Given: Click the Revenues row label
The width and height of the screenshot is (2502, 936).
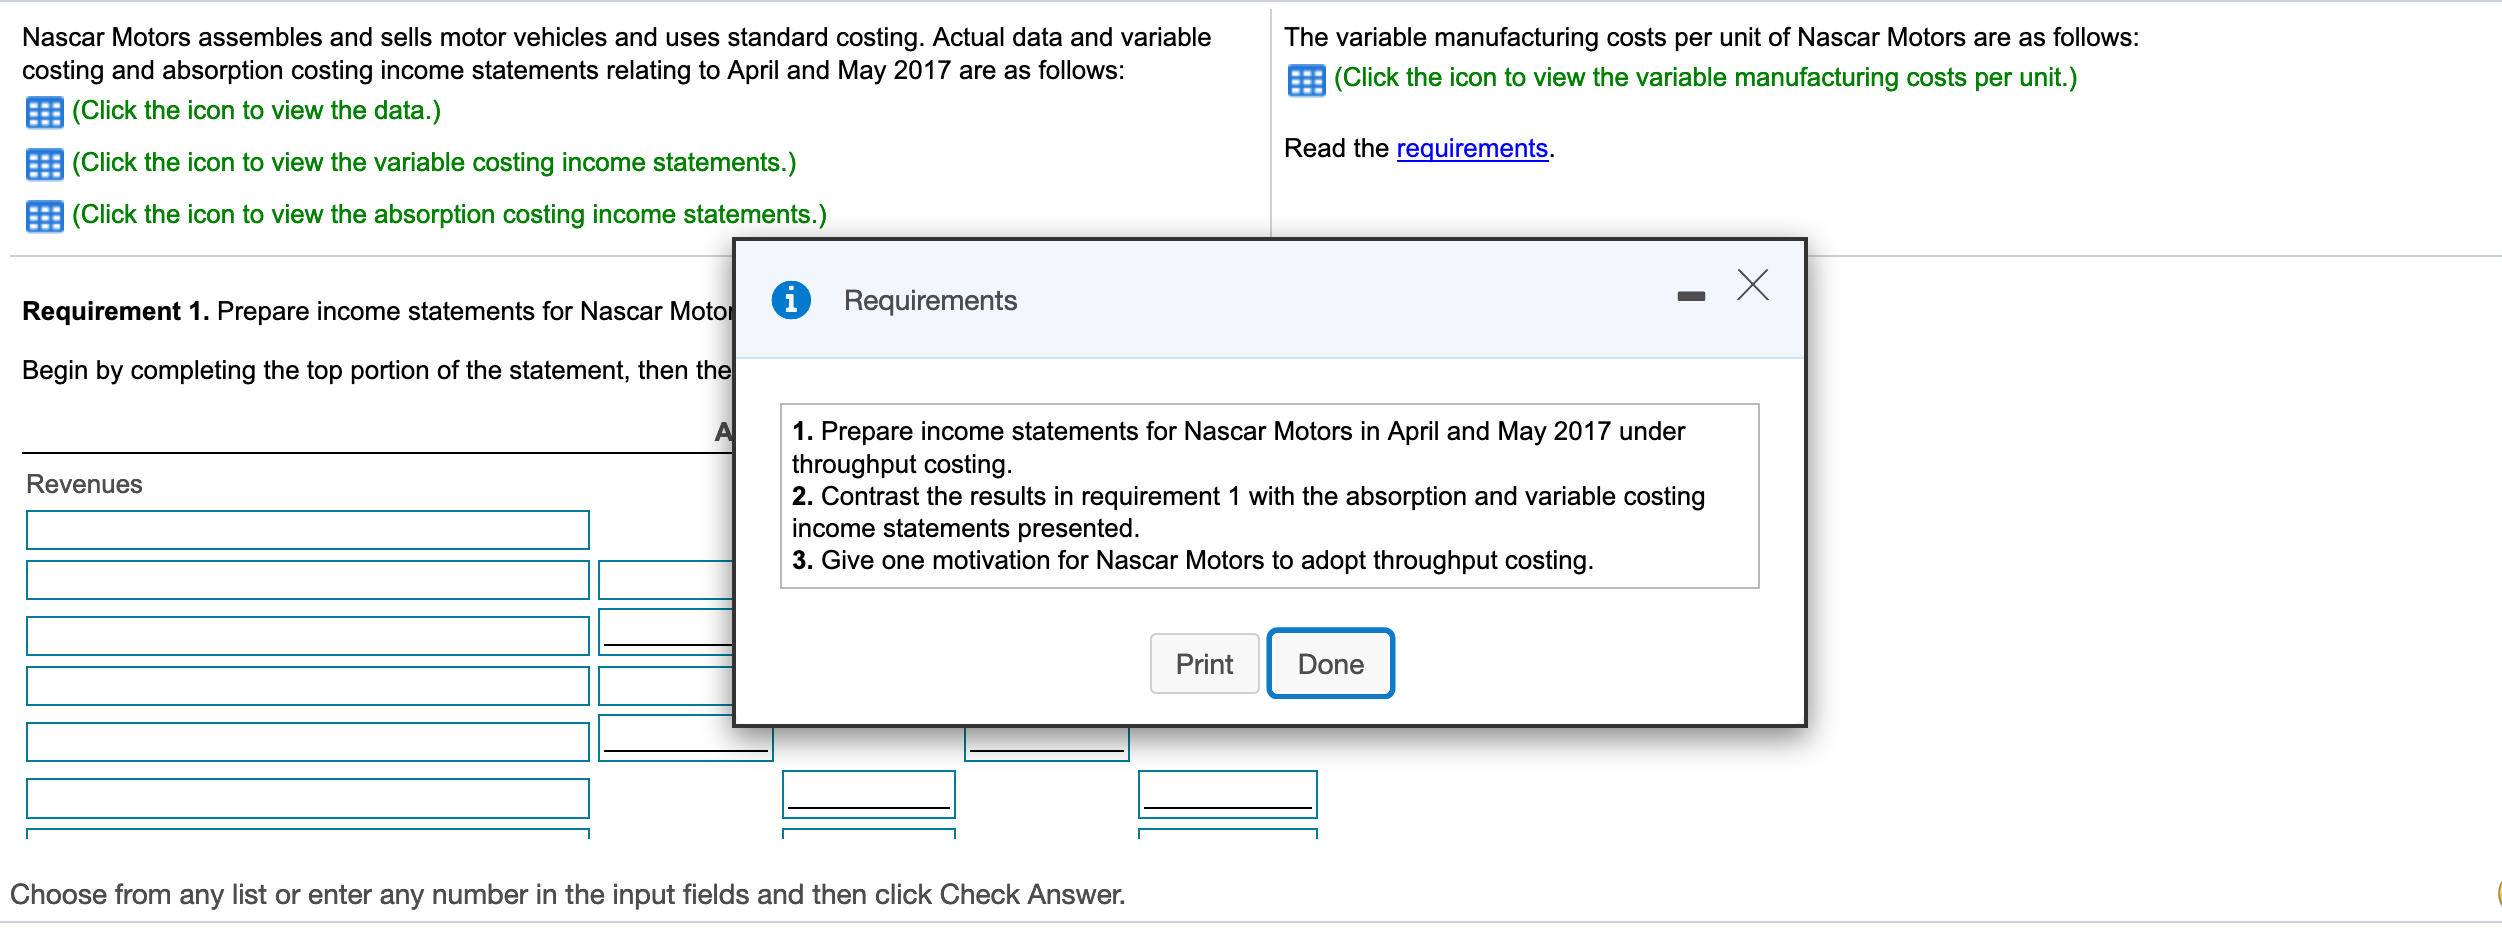Looking at the screenshot, I should pyautogui.click(x=84, y=484).
